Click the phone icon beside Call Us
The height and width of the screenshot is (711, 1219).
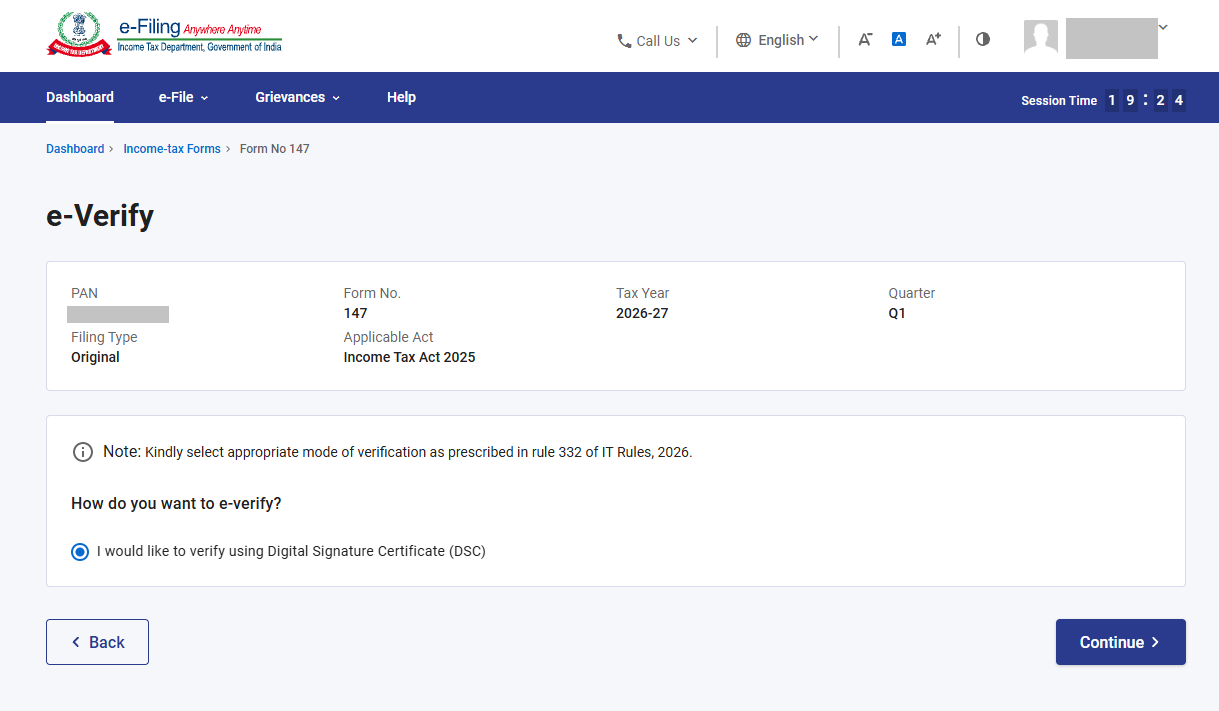pos(624,41)
